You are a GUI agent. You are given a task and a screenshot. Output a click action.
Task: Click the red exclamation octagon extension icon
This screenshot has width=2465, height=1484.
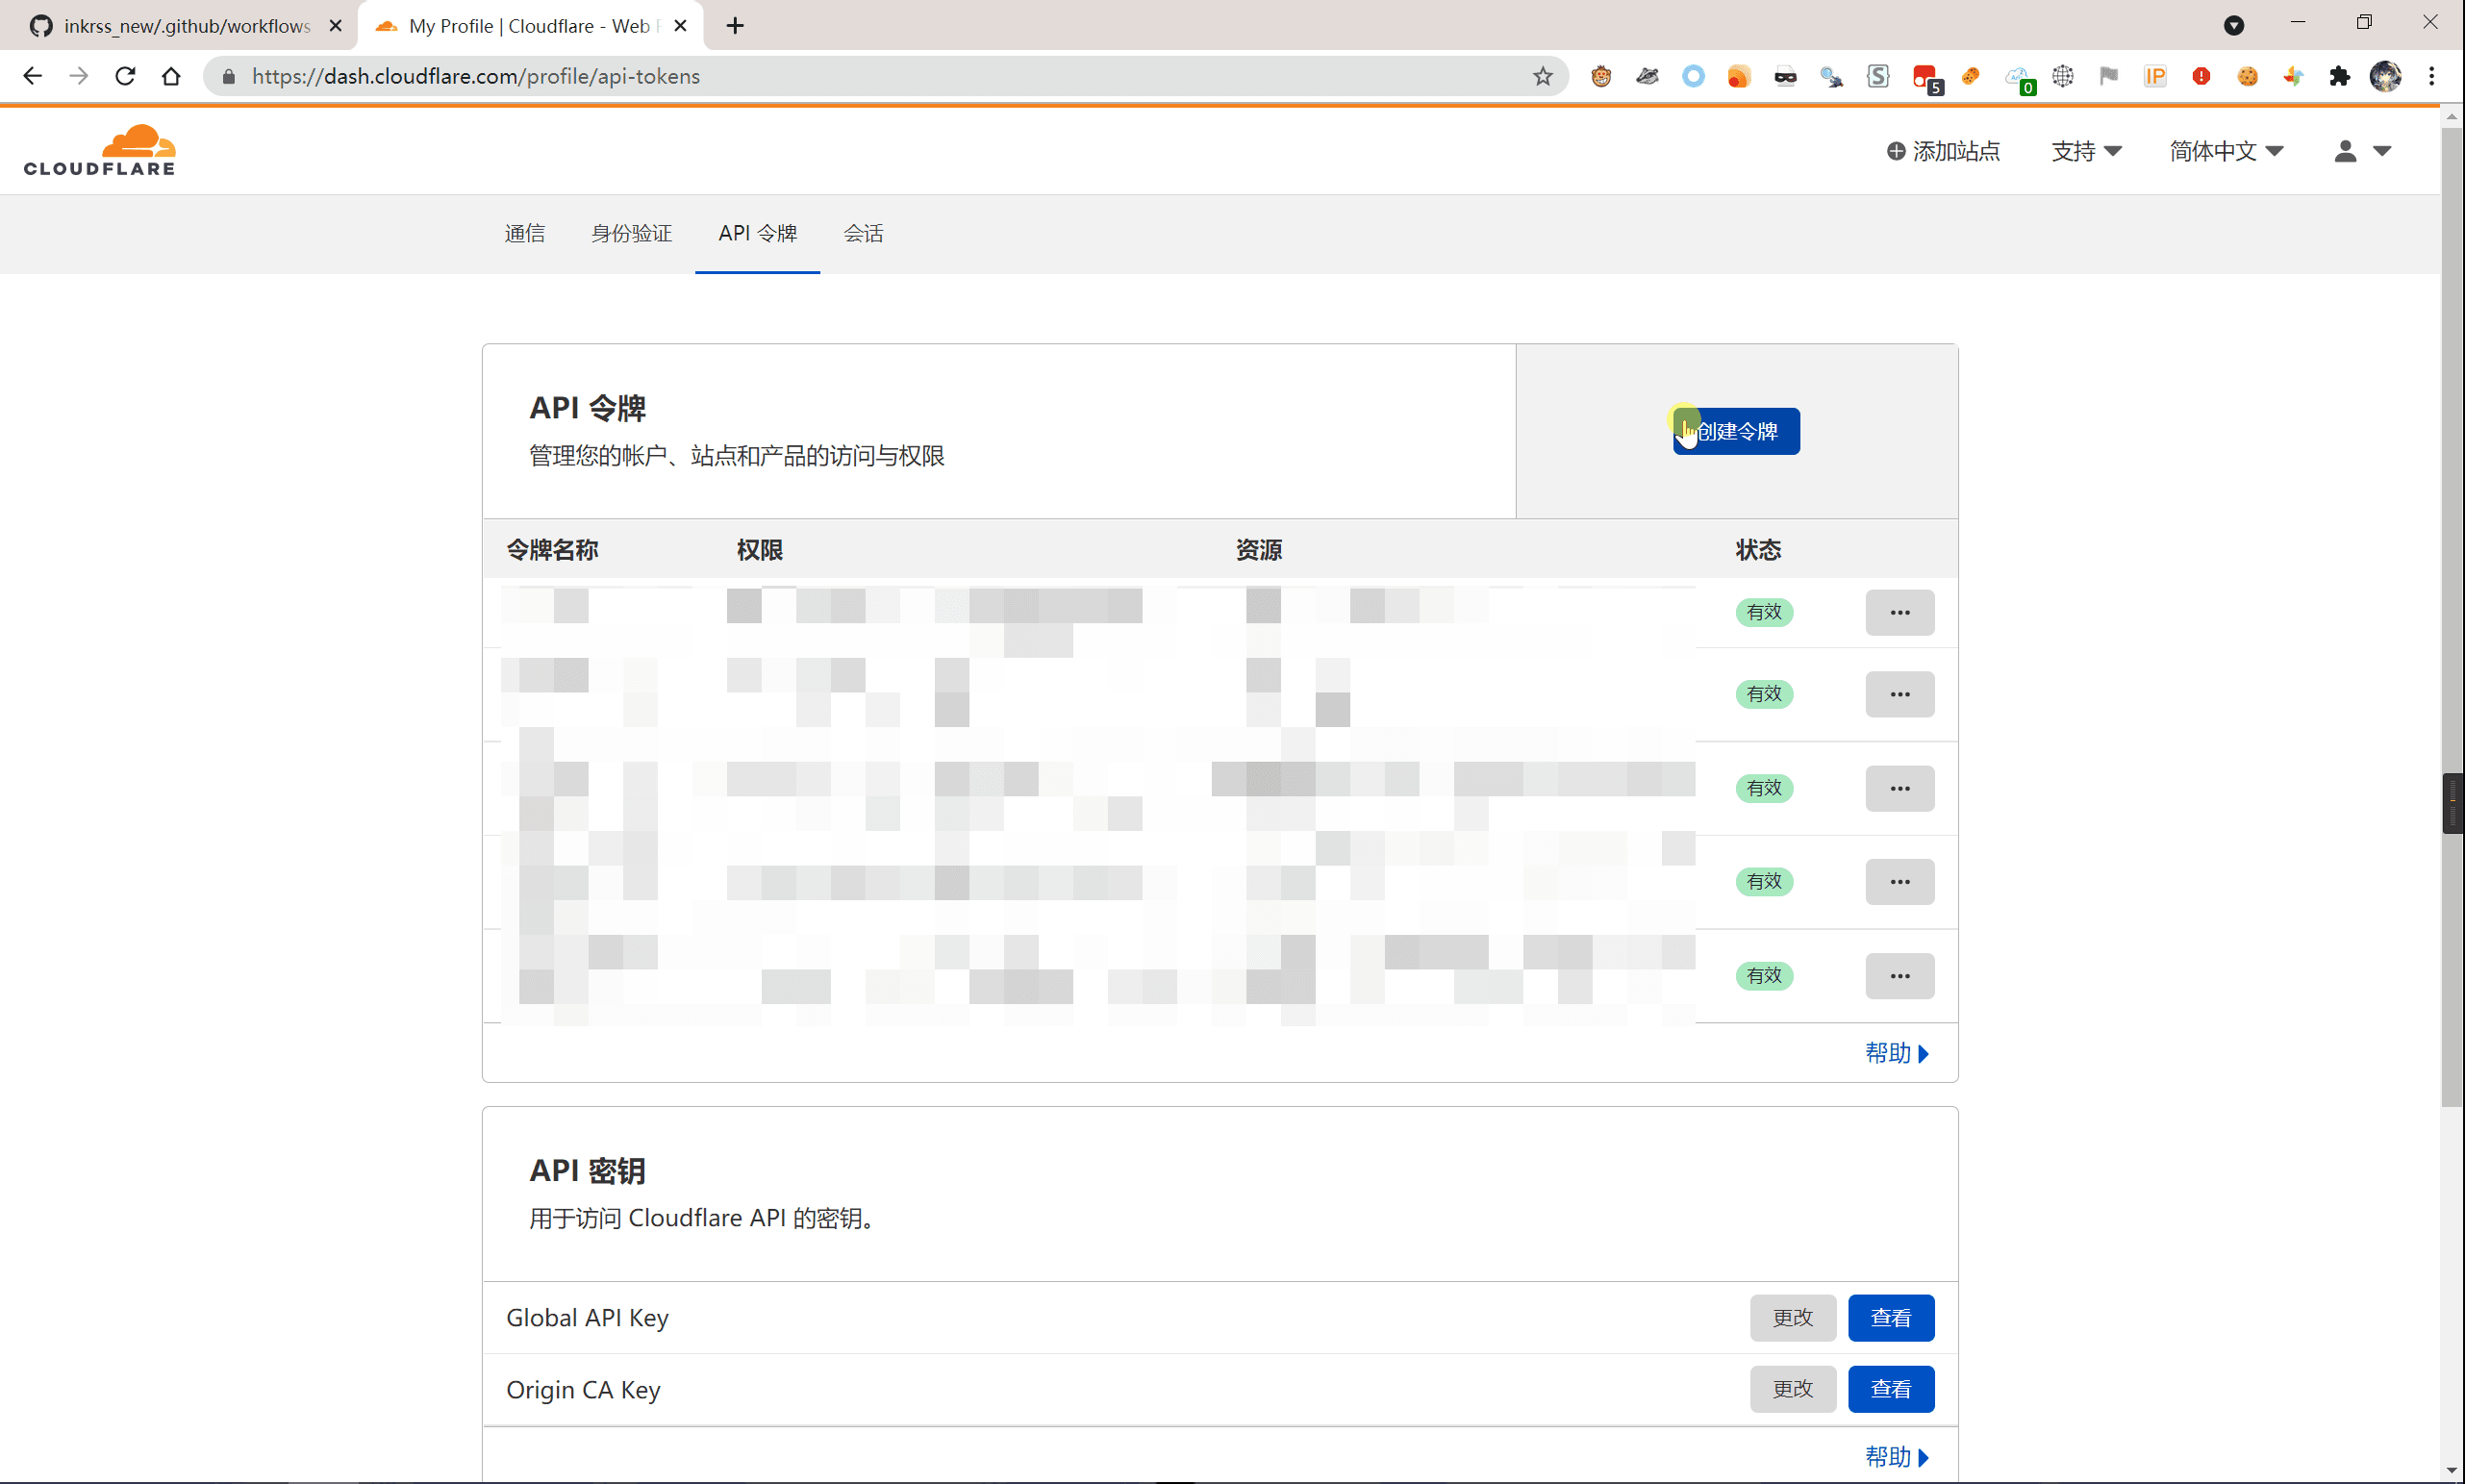[x=2201, y=76]
